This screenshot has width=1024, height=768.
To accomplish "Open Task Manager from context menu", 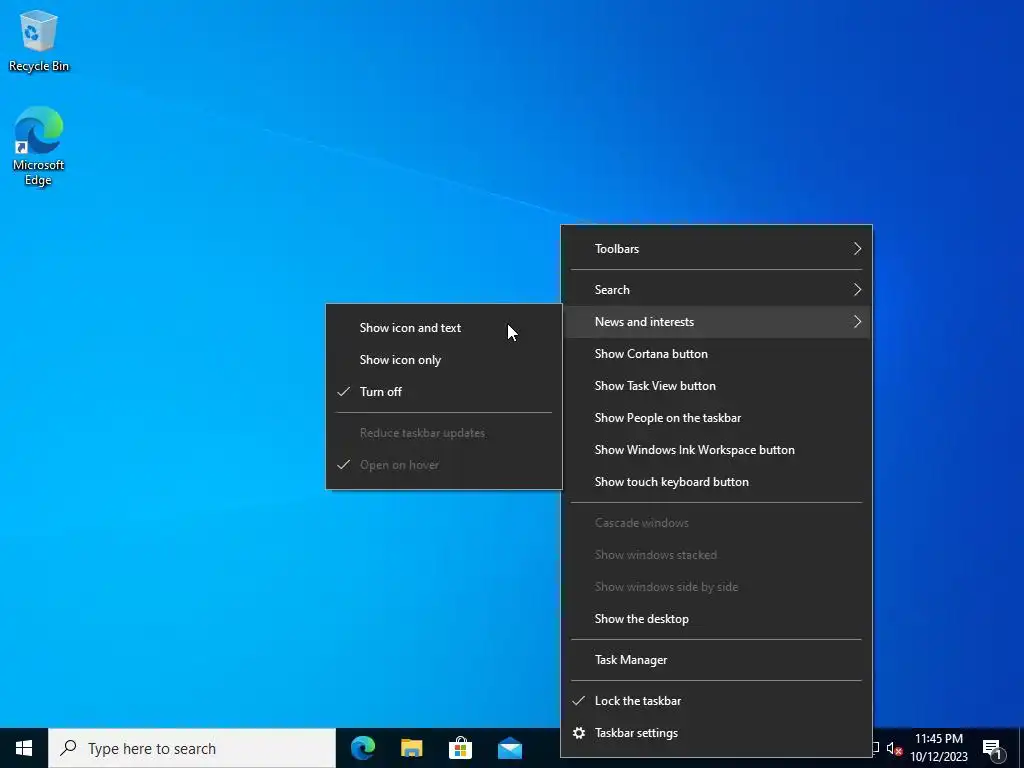I will point(716,660).
